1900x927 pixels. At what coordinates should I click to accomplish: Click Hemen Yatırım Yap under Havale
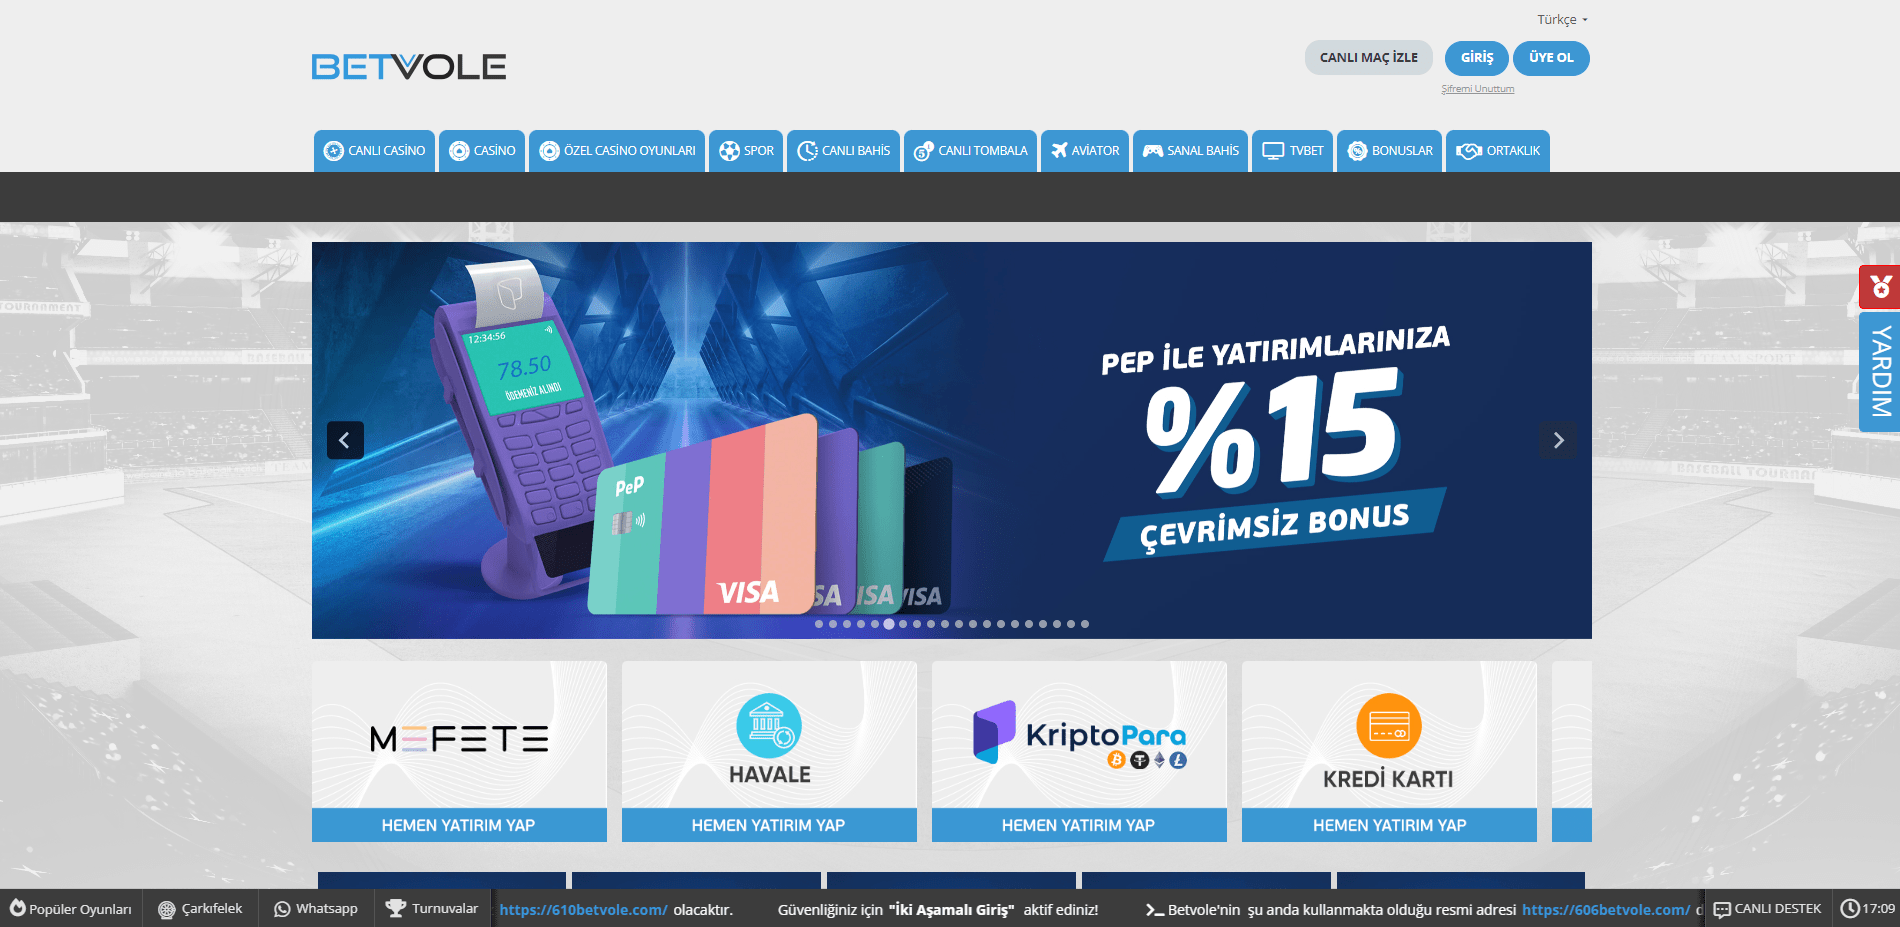pyautogui.click(x=769, y=825)
